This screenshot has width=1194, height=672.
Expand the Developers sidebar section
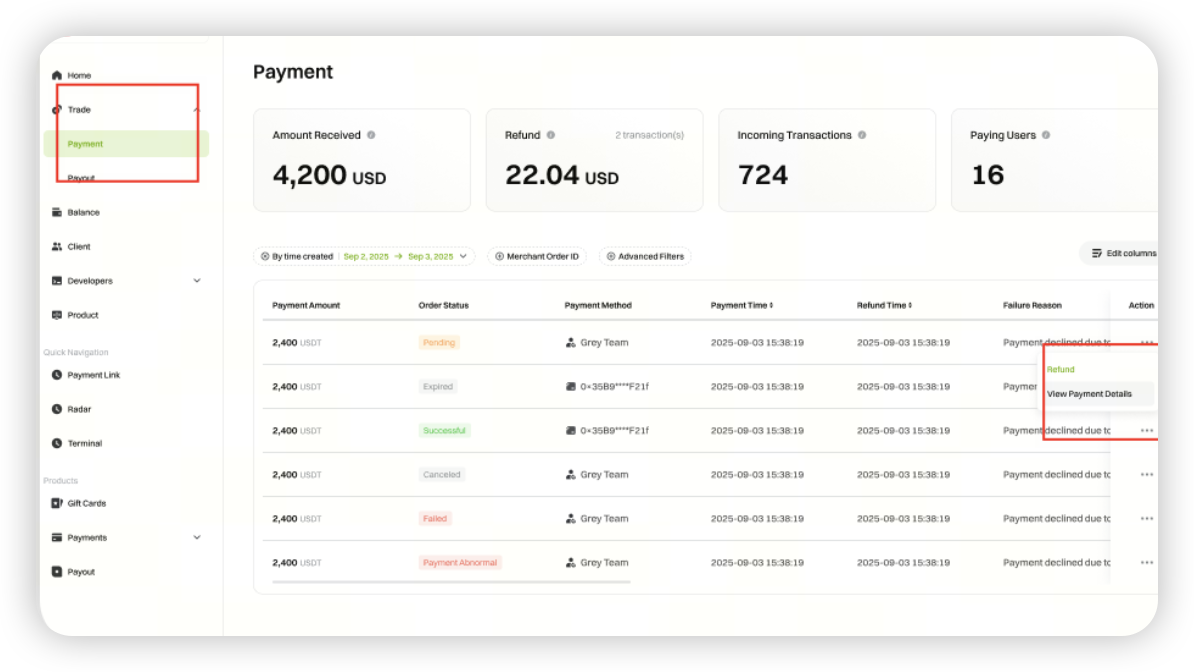click(x=197, y=281)
